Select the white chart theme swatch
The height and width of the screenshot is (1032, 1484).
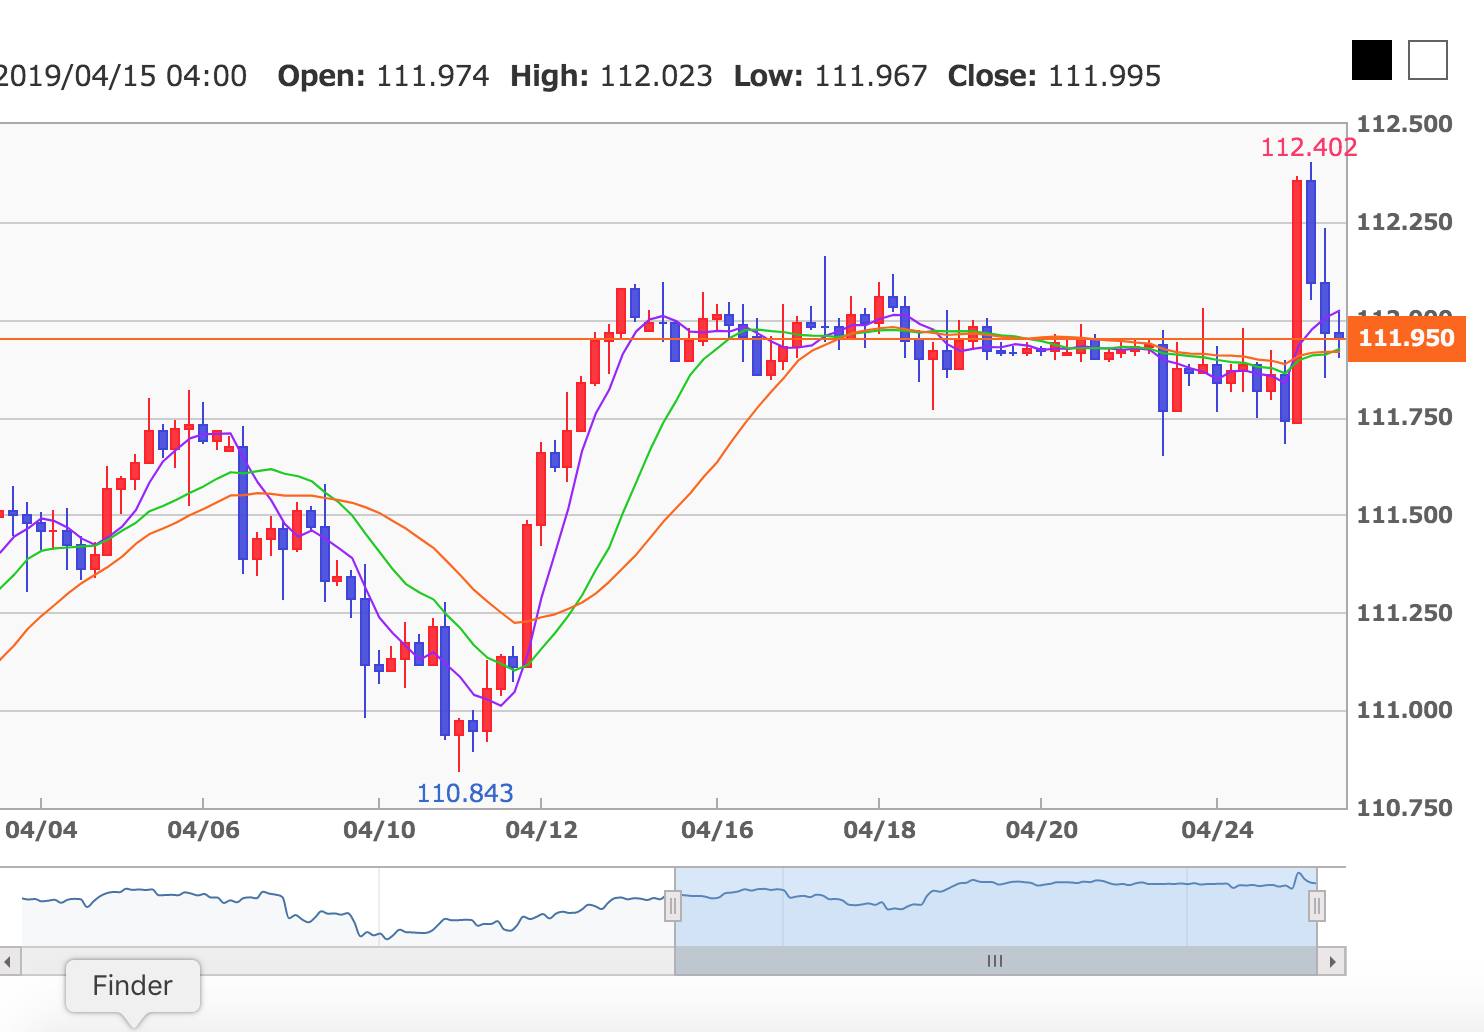(x=1427, y=60)
